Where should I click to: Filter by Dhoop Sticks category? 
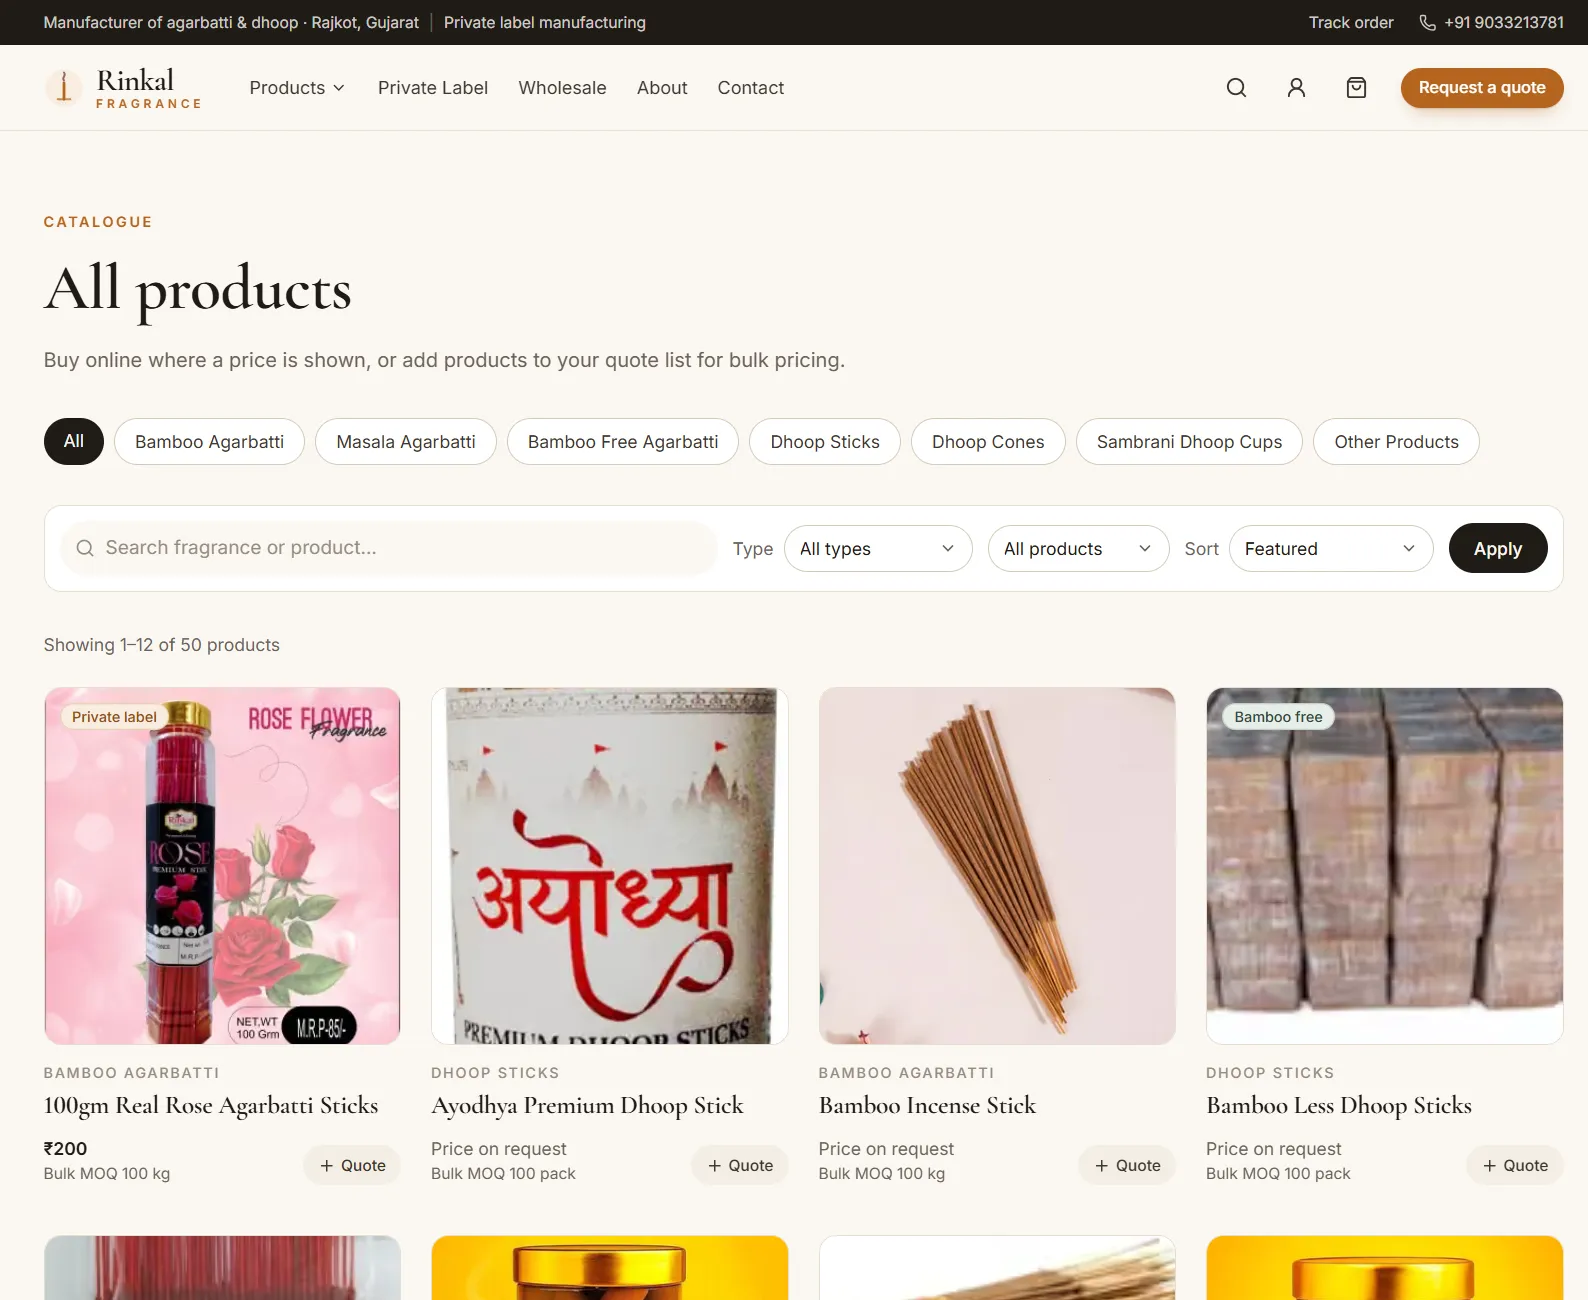(x=825, y=441)
